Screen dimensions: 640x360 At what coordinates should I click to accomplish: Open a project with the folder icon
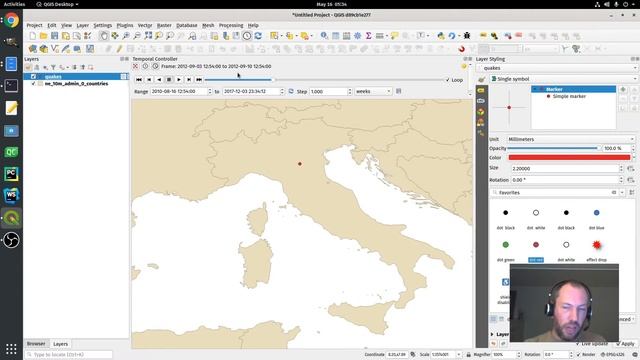43,36
